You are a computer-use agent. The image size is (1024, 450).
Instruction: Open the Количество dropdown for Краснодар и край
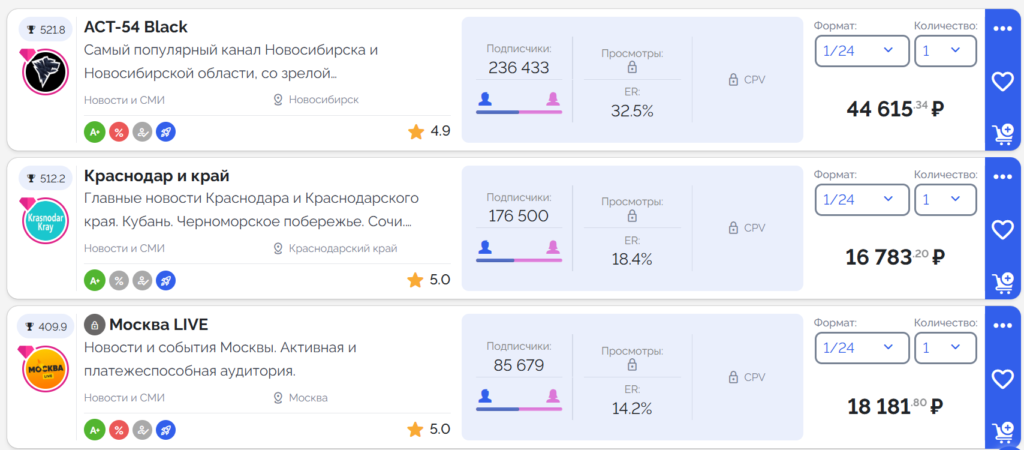[x=945, y=199]
